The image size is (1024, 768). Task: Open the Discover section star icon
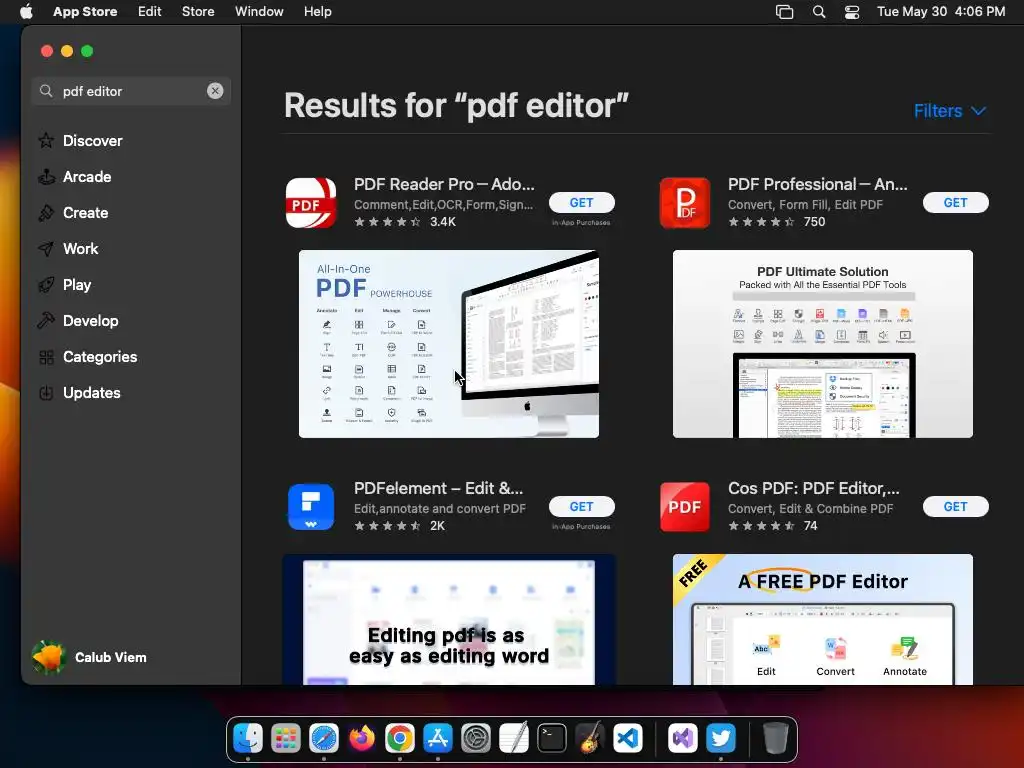coord(46,140)
